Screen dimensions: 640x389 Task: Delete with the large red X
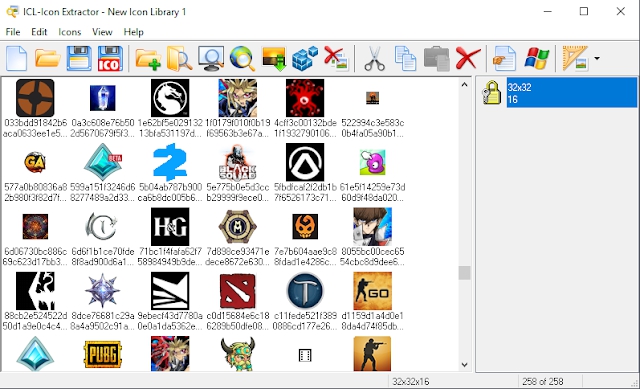tap(468, 58)
